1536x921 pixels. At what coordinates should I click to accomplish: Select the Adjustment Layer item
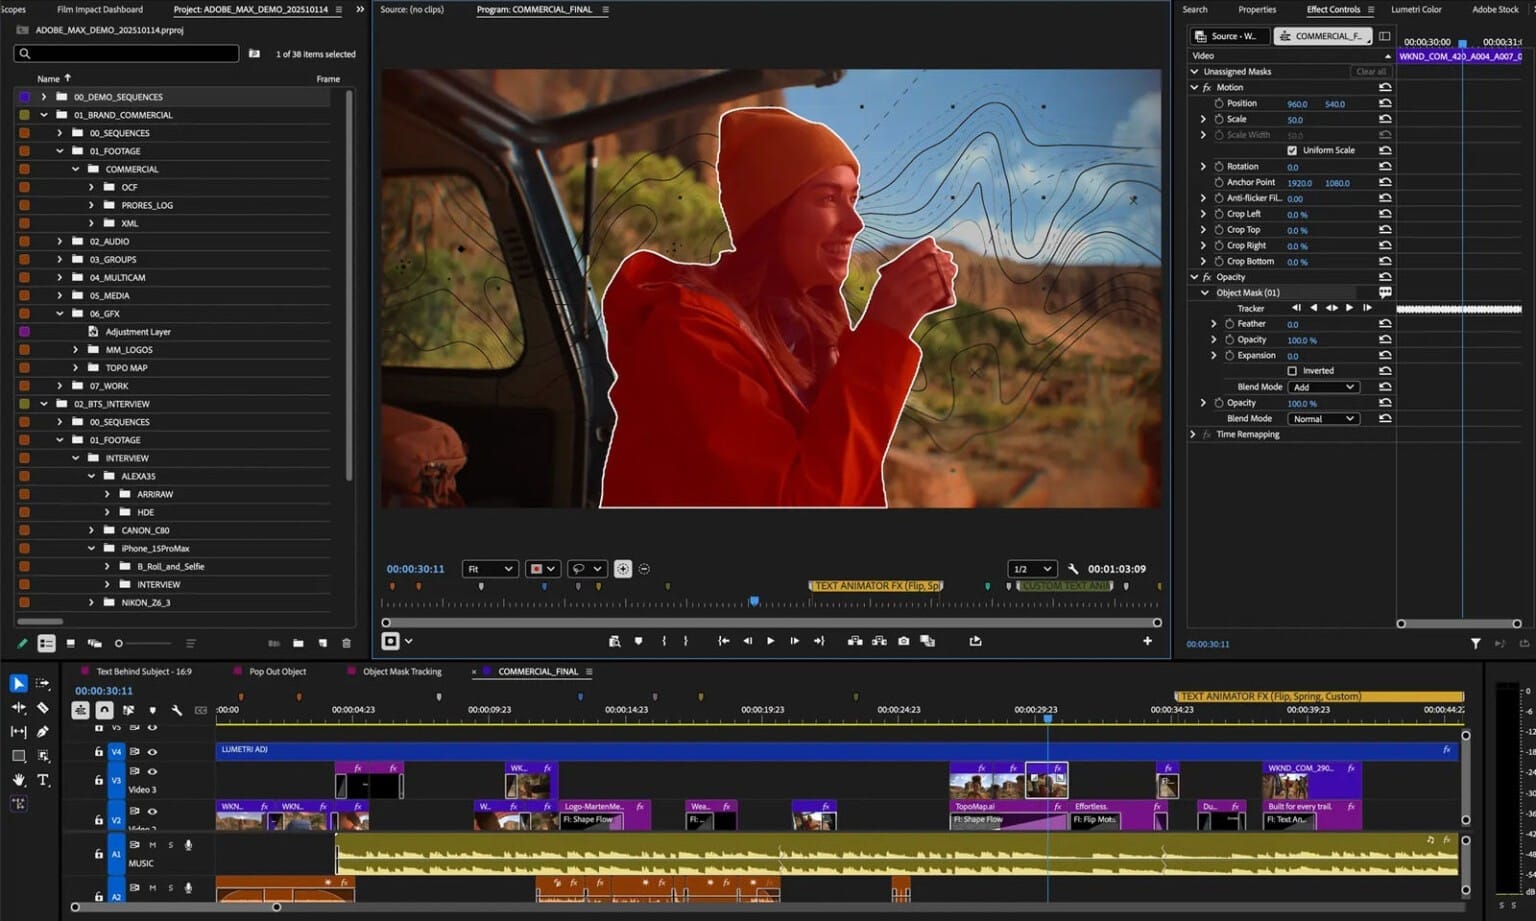[x=137, y=332]
